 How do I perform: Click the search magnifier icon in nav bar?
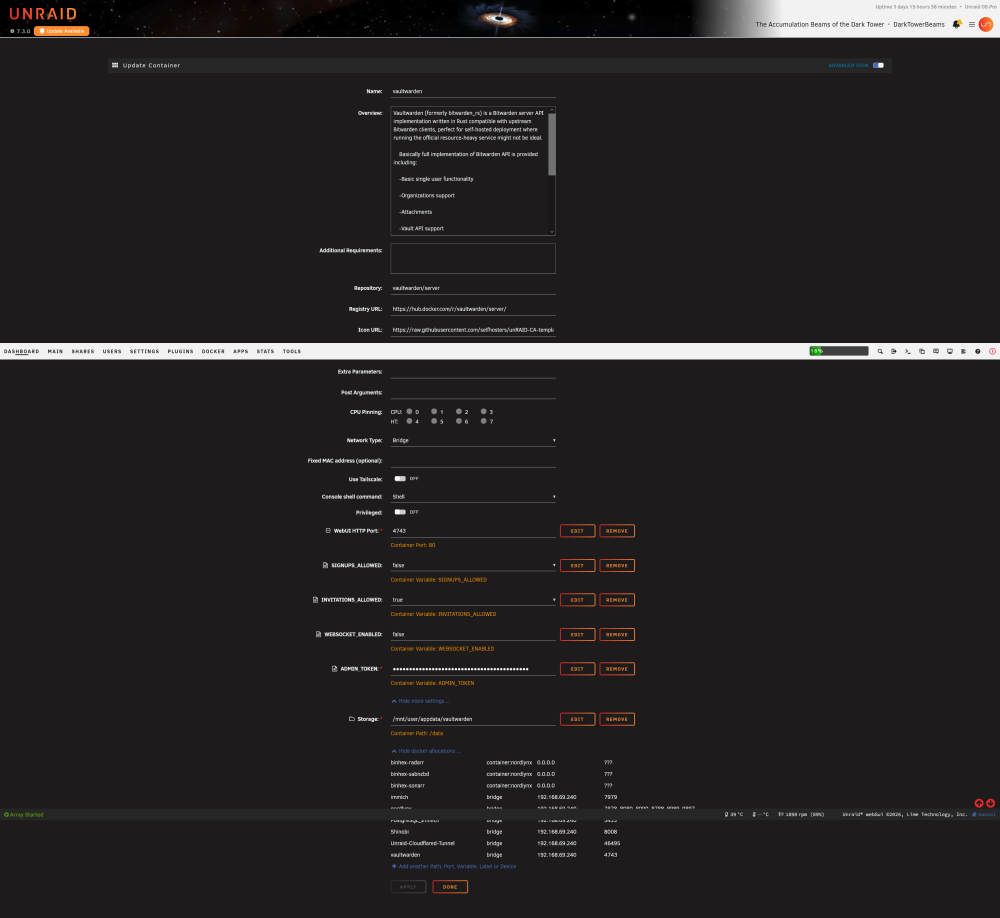pos(880,352)
